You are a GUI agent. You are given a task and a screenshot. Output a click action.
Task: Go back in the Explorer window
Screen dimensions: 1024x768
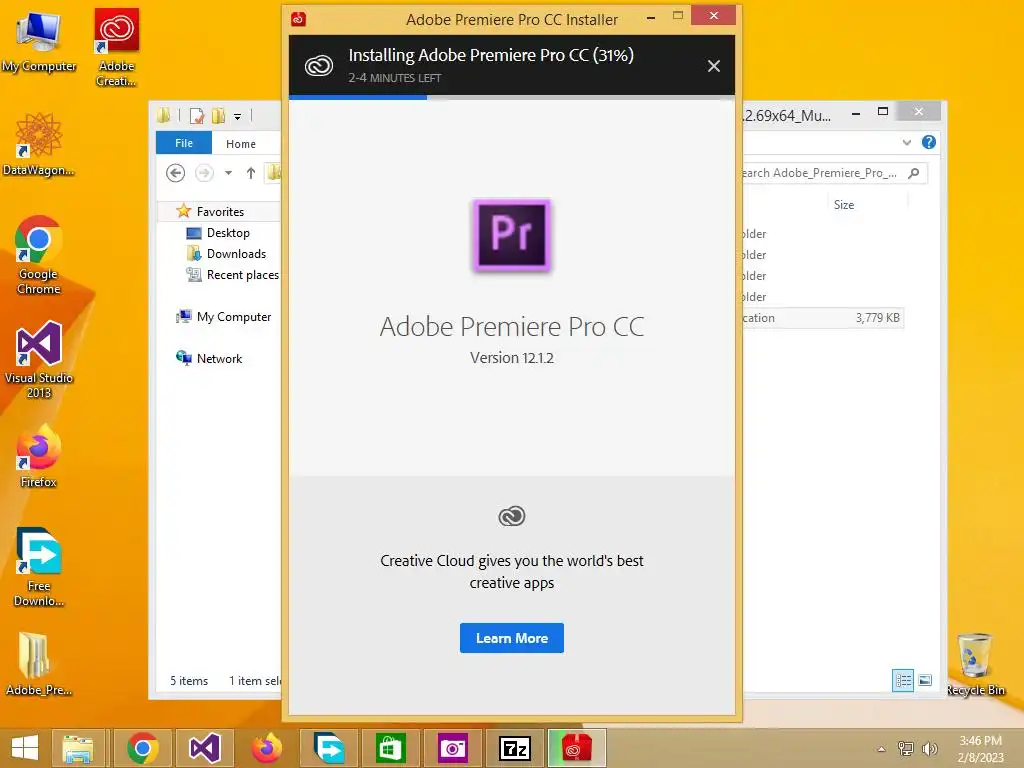pyautogui.click(x=175, y=173)
